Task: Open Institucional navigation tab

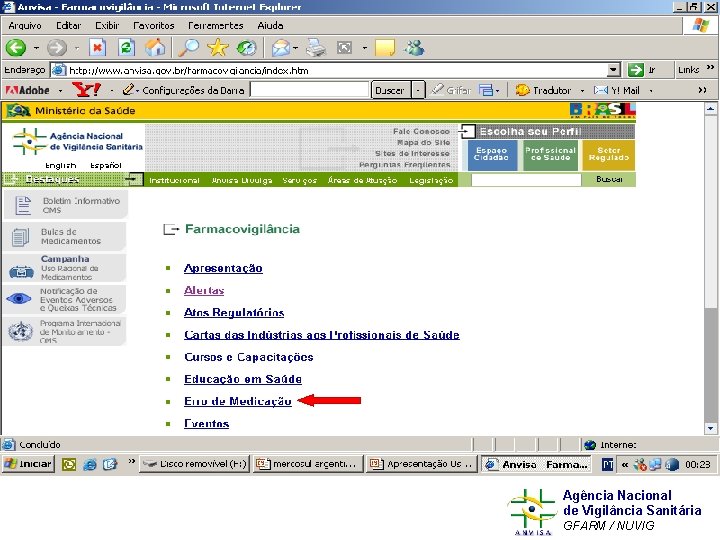Action: pyautogui.click(x=174, y=180)
